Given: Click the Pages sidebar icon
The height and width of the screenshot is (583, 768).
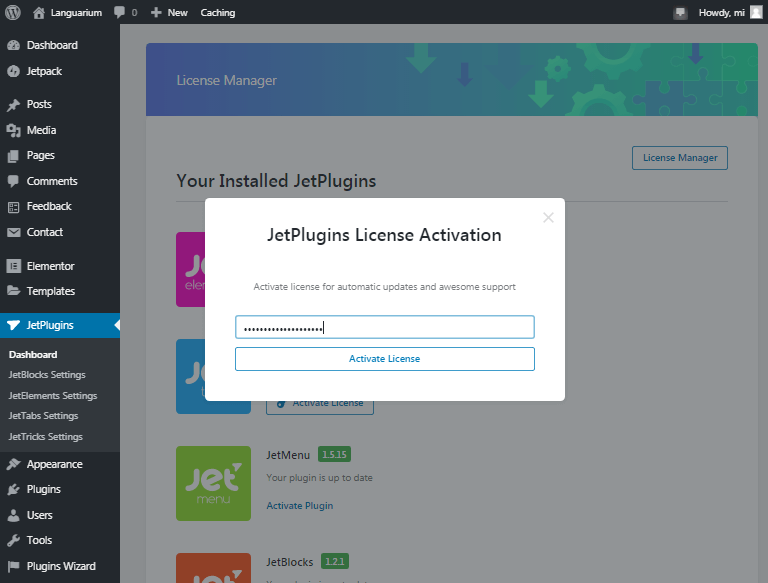Looking at the screenshot, I should (14, 156).
